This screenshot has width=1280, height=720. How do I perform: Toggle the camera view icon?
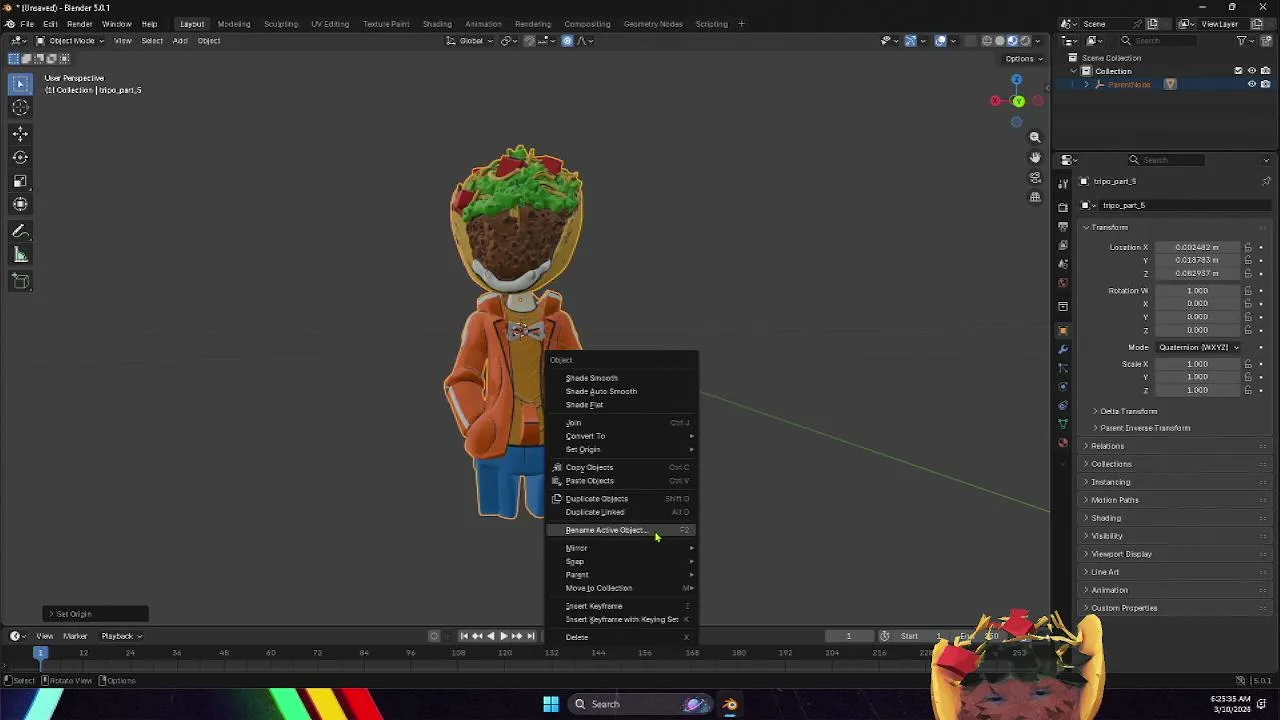point(1035,177)
